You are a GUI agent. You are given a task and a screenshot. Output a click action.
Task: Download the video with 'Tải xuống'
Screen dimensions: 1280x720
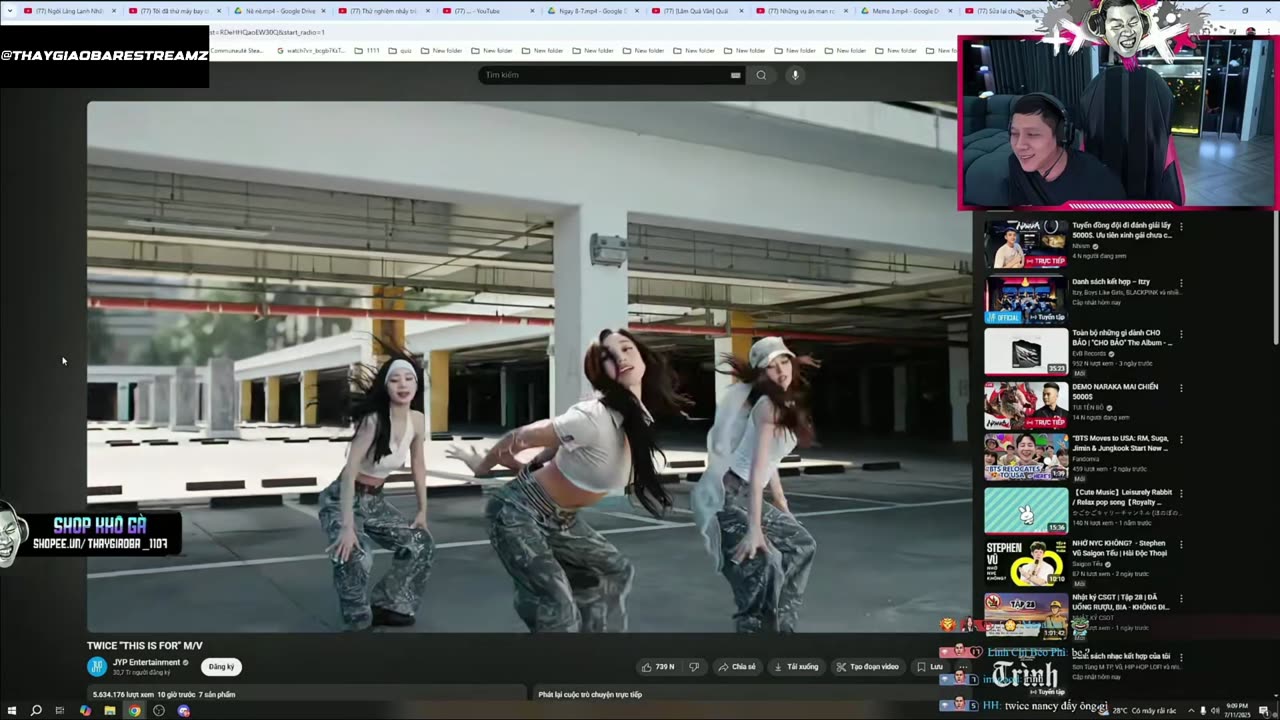tap(796, 667)
